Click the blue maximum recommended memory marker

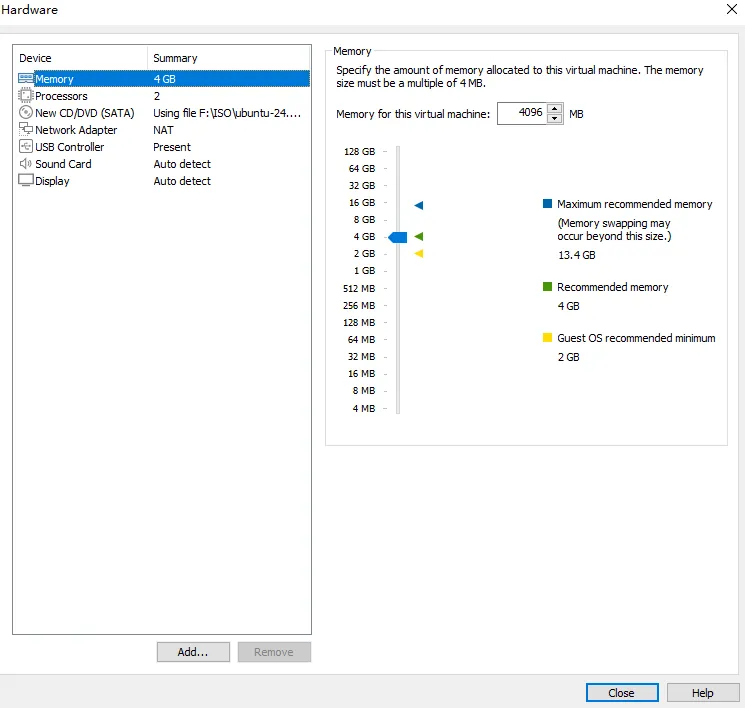point(419,205)
